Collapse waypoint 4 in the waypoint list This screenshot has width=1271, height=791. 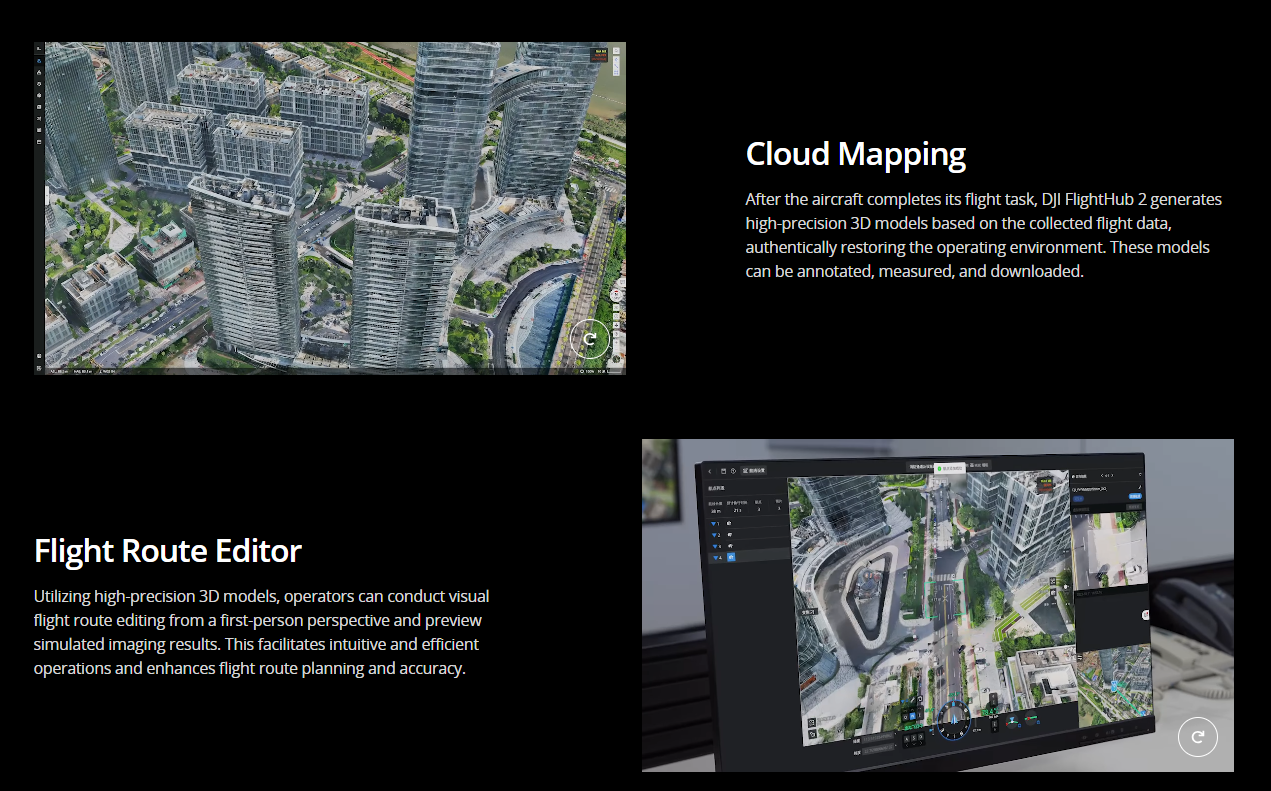(714, 557)
